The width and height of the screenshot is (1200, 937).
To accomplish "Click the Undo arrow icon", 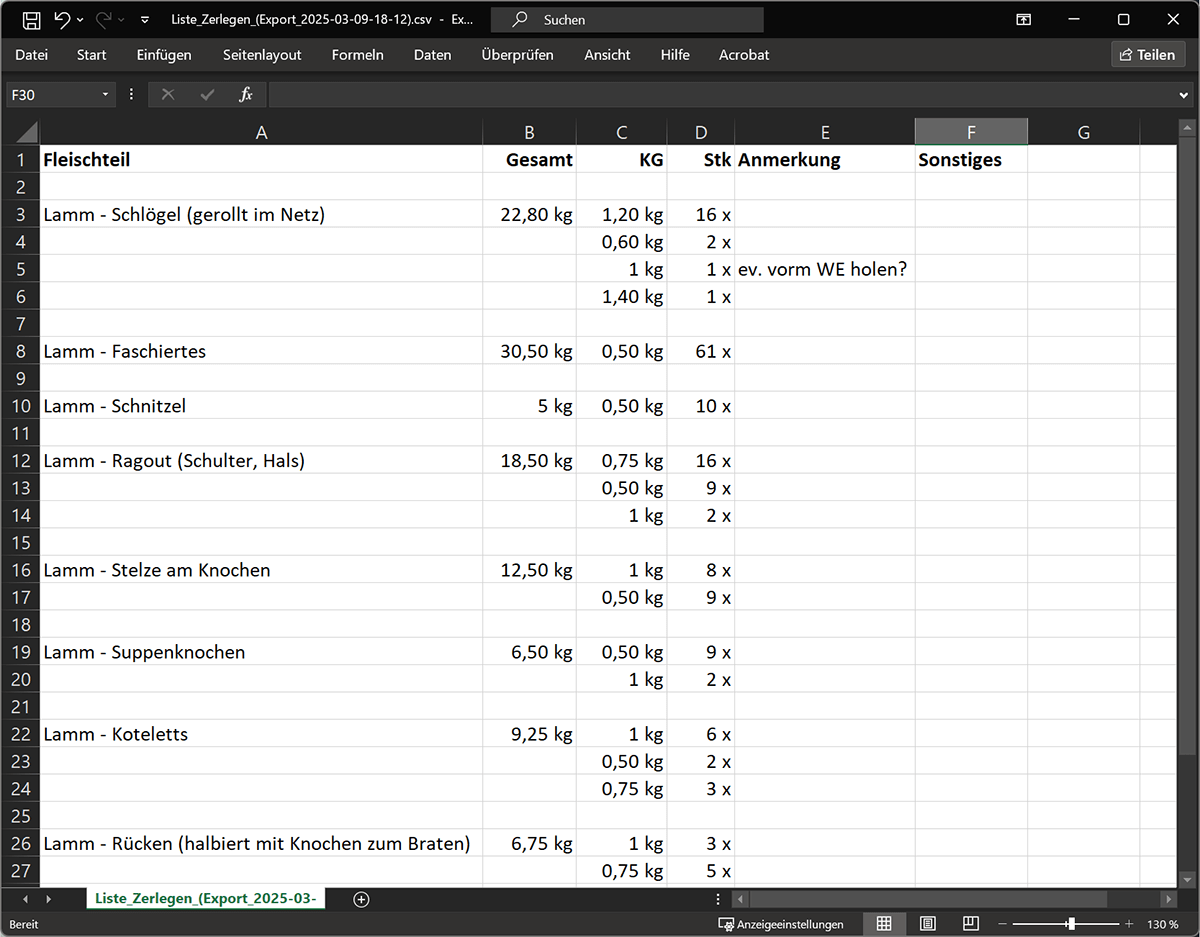I will 62,20.
